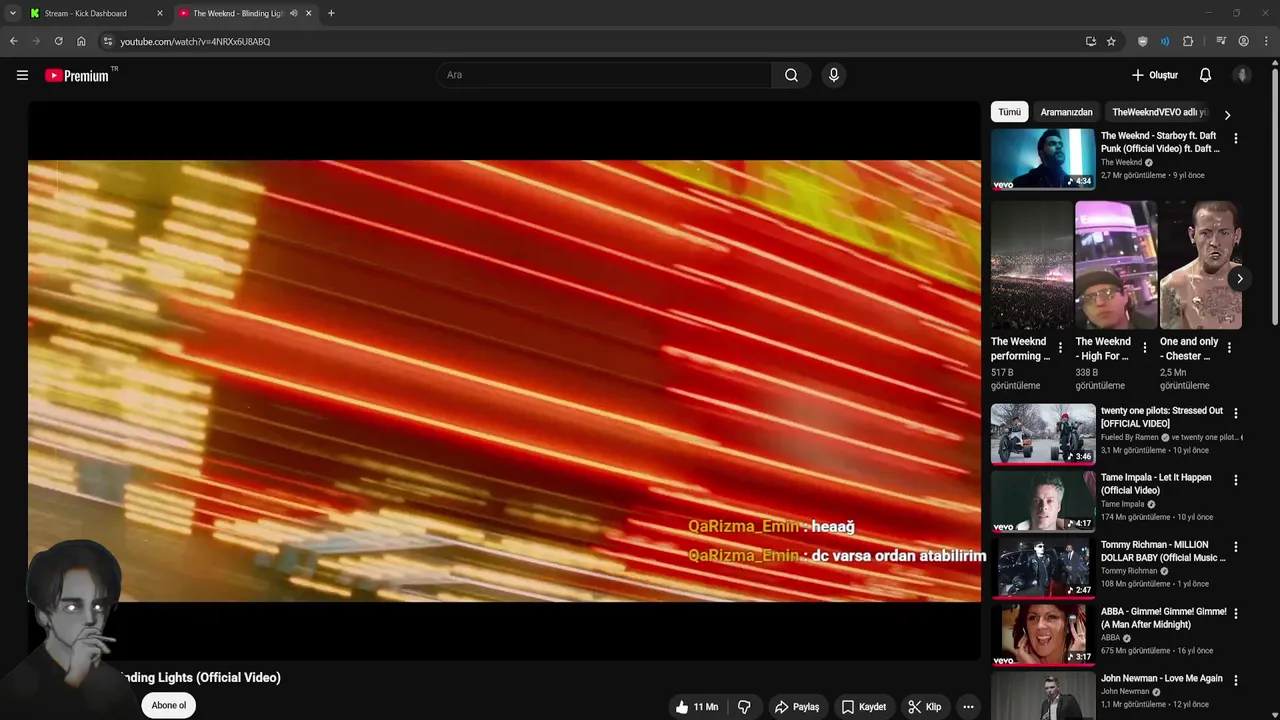Open the YouTube account avatar menu
The height and width of the screenshot is (720, 1280).
pyautogui.click(x=1242, y=75)
